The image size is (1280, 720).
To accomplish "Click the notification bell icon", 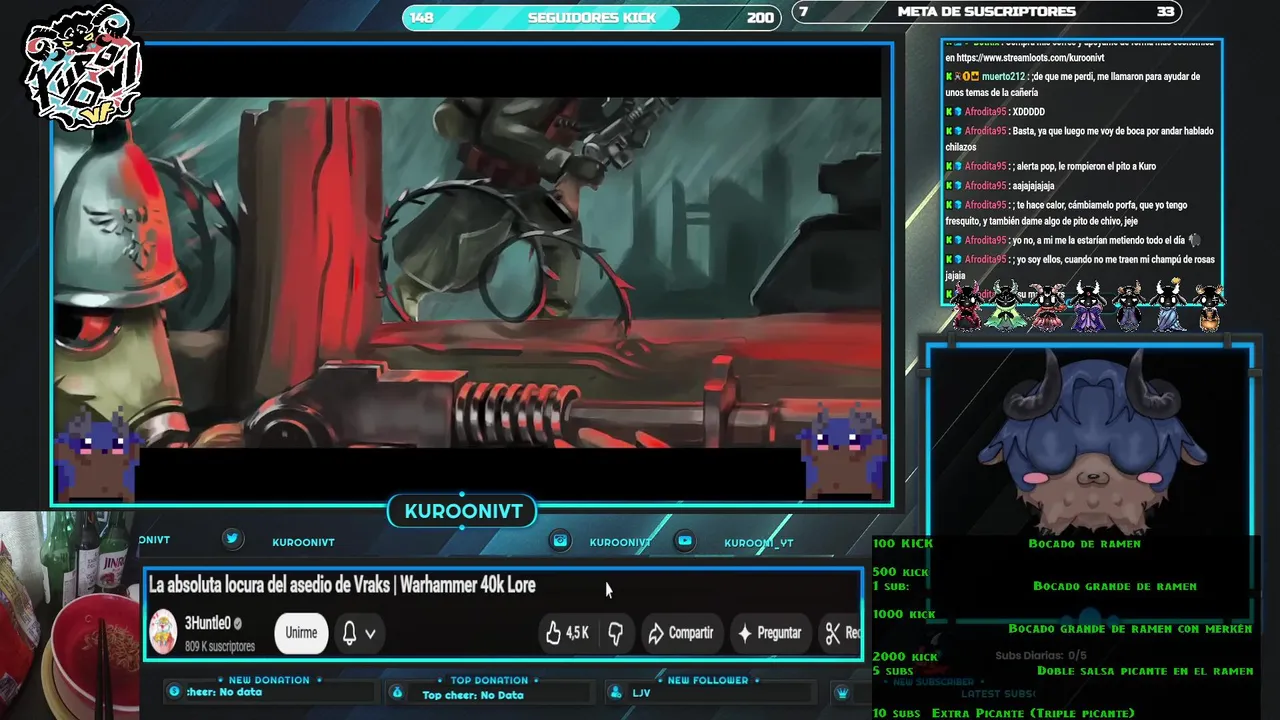I will tap(349, 633).
